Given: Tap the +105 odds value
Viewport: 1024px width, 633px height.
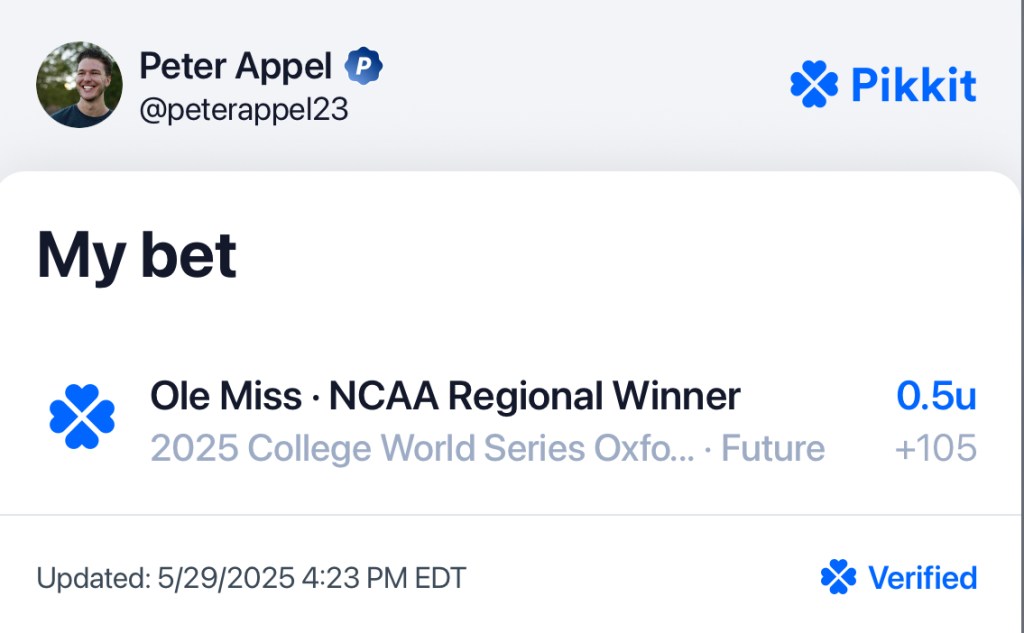Looking at the screenshot, I should pyautogui.click(x=936, y=448).
